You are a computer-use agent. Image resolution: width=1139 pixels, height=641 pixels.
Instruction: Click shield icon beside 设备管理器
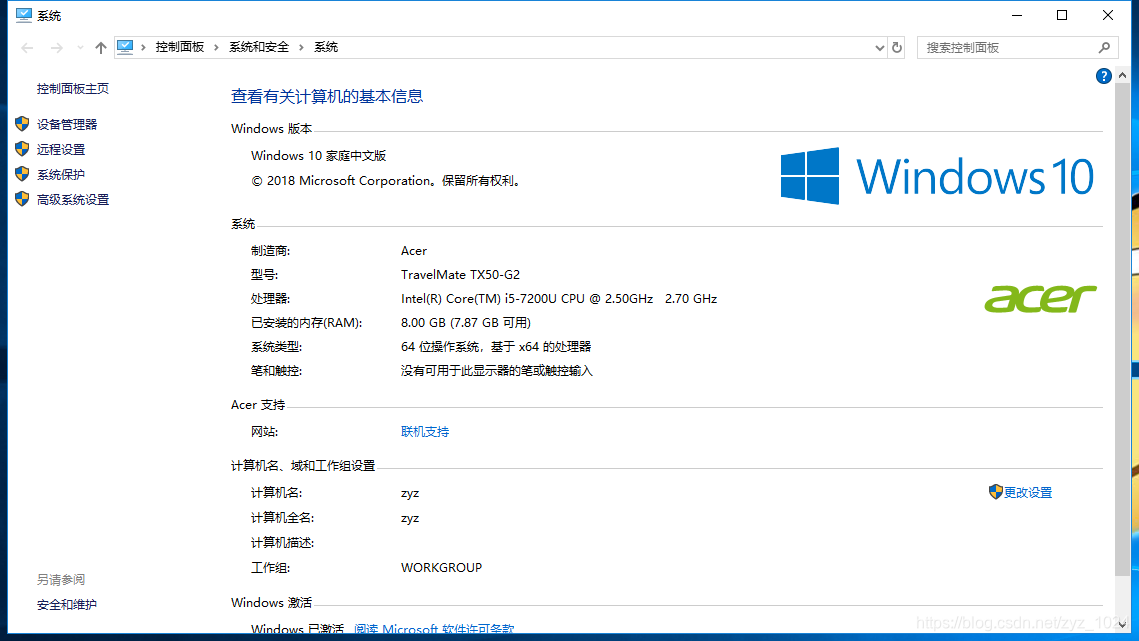[22, 124]
